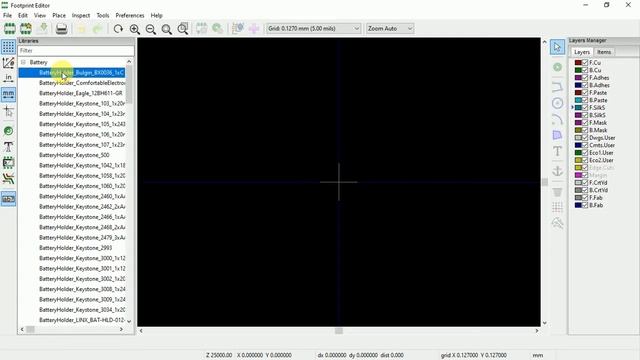Open the Preferences menu
Viewport: 640px width, 360px height.
point(130,16)
